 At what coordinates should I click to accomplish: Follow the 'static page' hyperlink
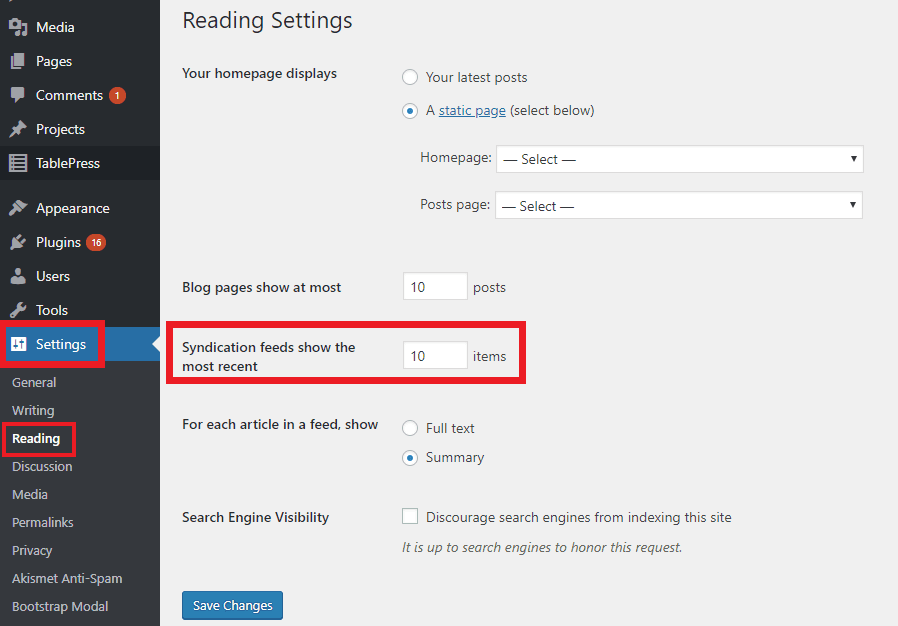(x=472, y=111)
